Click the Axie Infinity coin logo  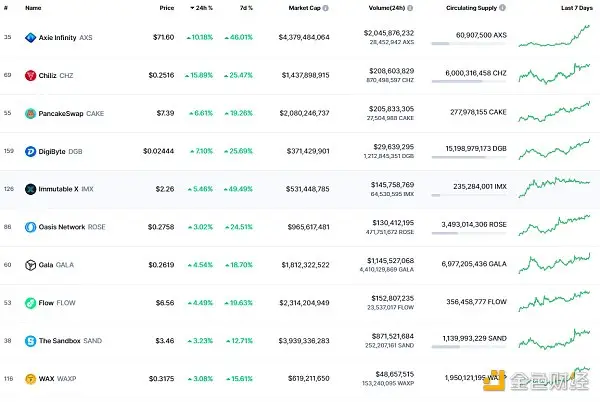(30, 36)
